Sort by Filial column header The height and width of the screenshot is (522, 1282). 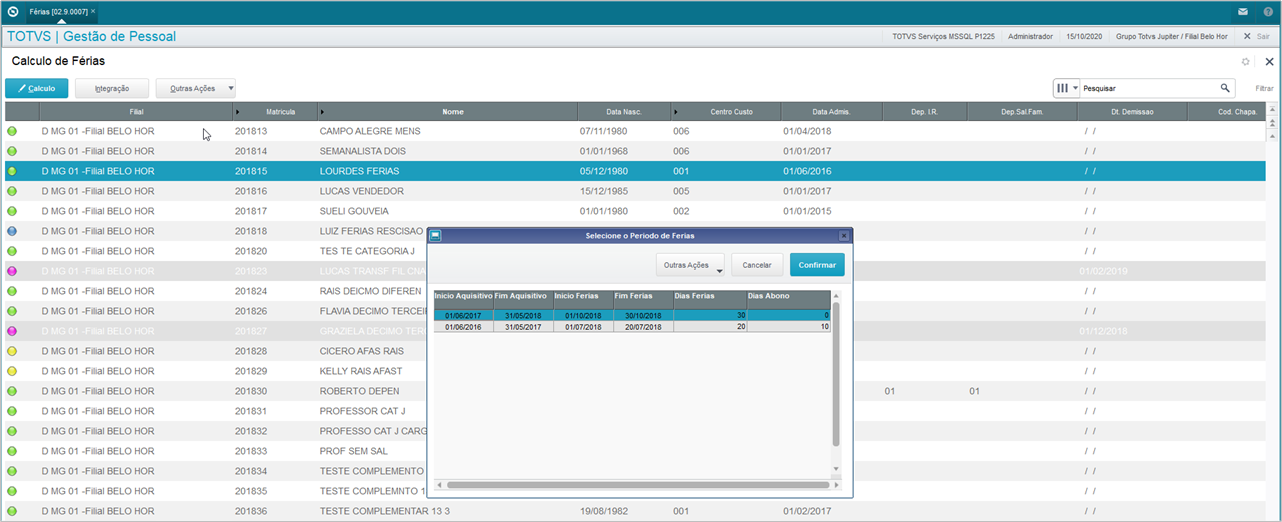137,112
